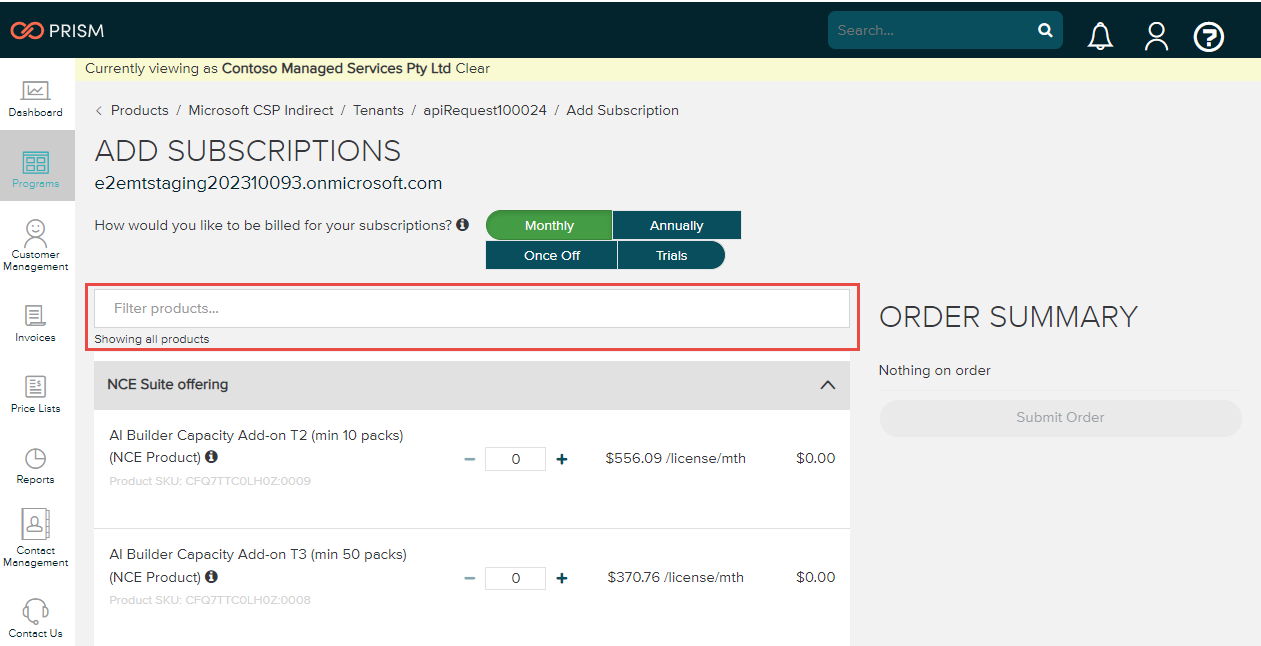The image size is (1261, 646).
Task: Click Clear to stop viewing as Contoso
Action: [x=472, y=68]
